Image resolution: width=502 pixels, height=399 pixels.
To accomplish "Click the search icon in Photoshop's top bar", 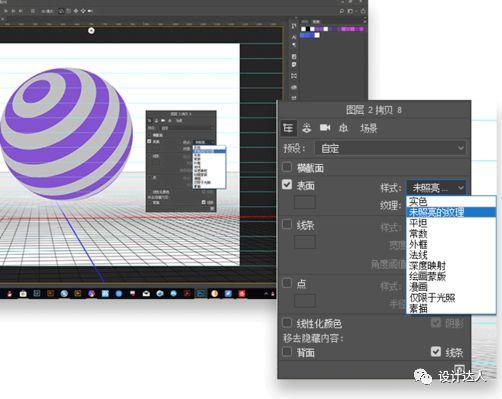I will [x=341, y=11].
